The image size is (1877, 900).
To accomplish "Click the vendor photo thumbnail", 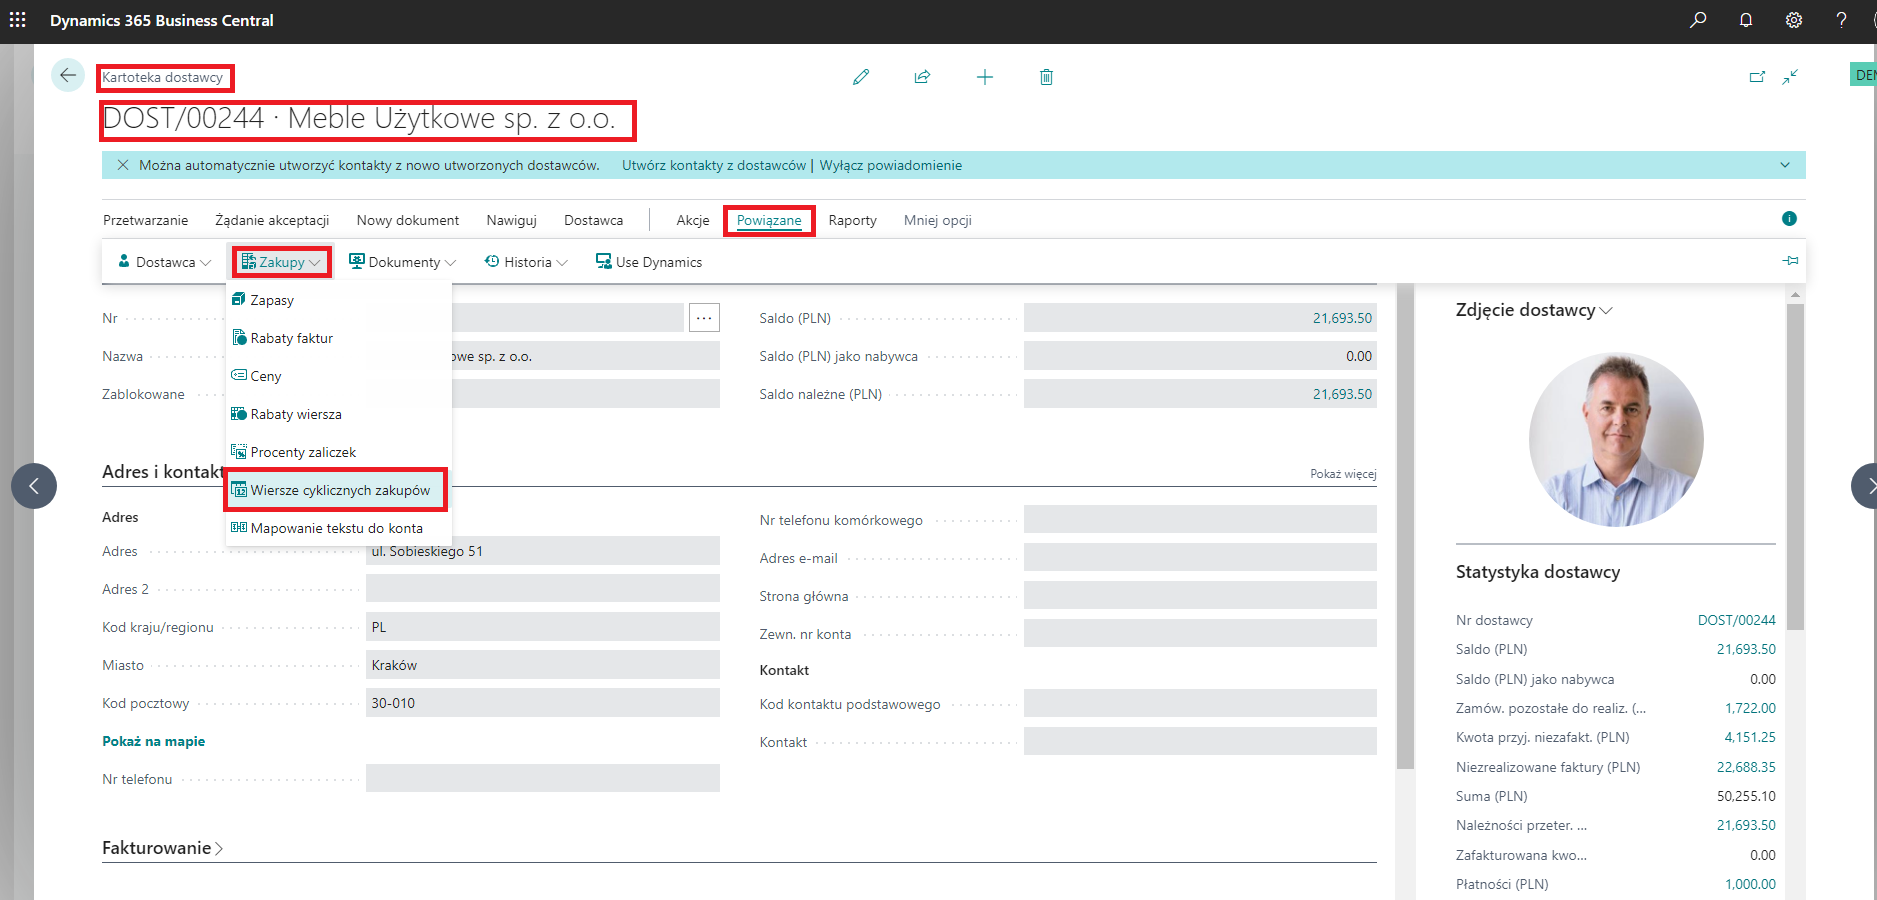I will coord(1616,439).
